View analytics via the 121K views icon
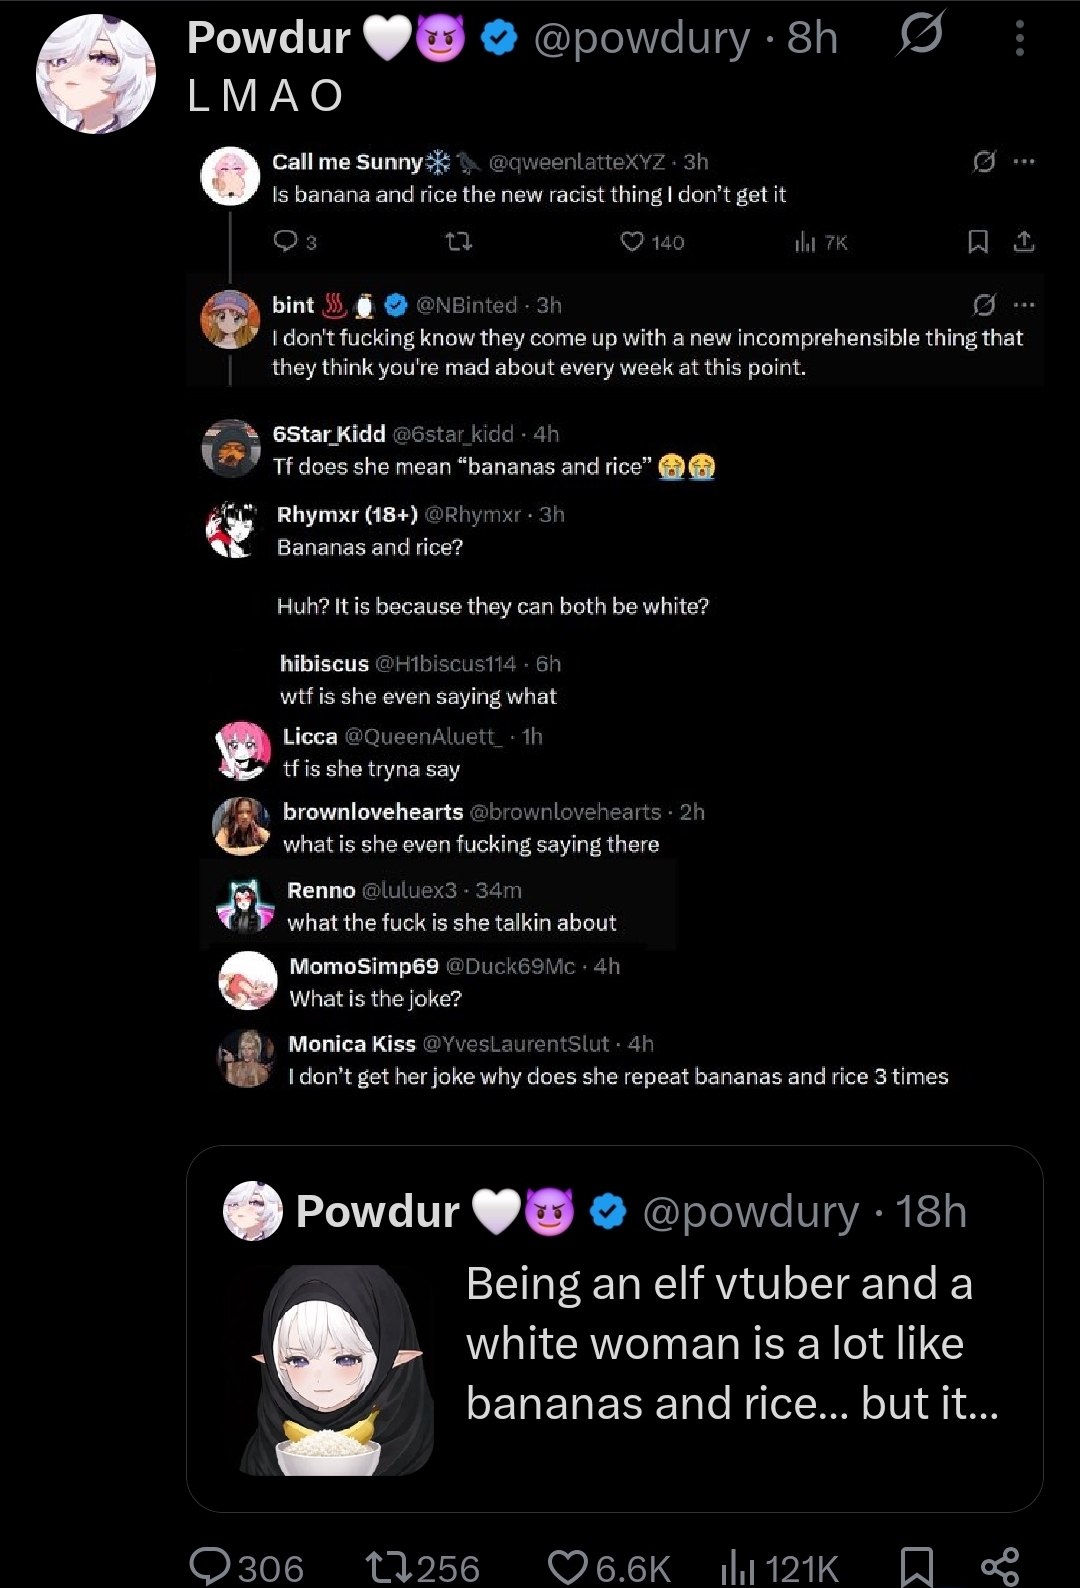Viewport: 1080px width, 1588px height. [779, 1567]
